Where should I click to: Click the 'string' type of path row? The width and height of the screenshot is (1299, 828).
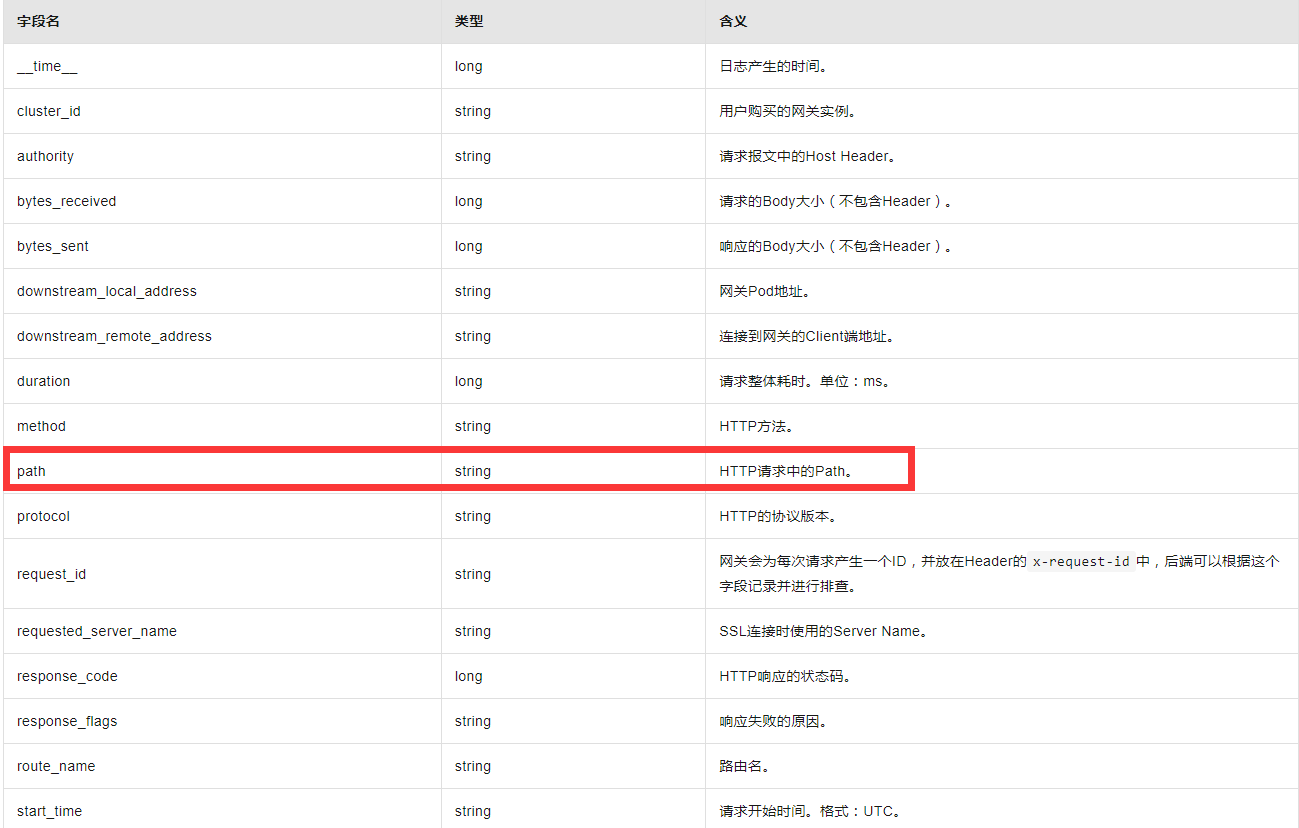coord(473,471)
